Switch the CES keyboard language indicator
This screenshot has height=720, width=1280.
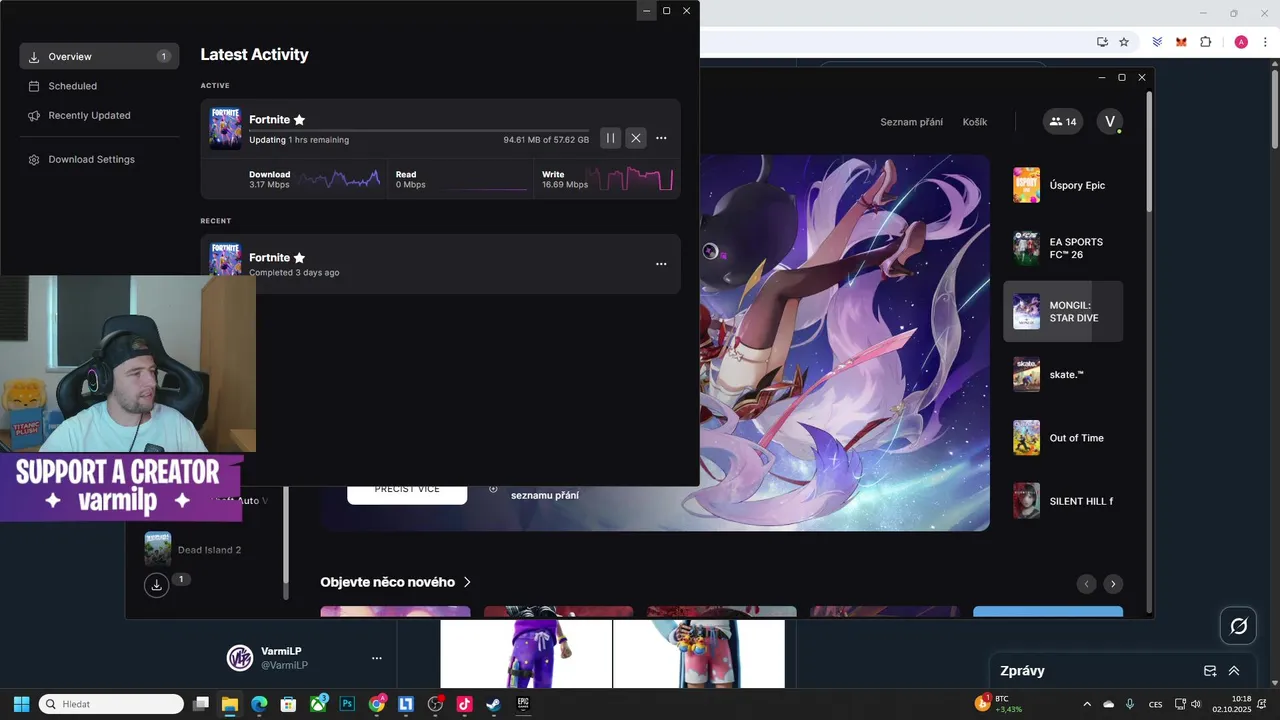tap(1156, 704)
